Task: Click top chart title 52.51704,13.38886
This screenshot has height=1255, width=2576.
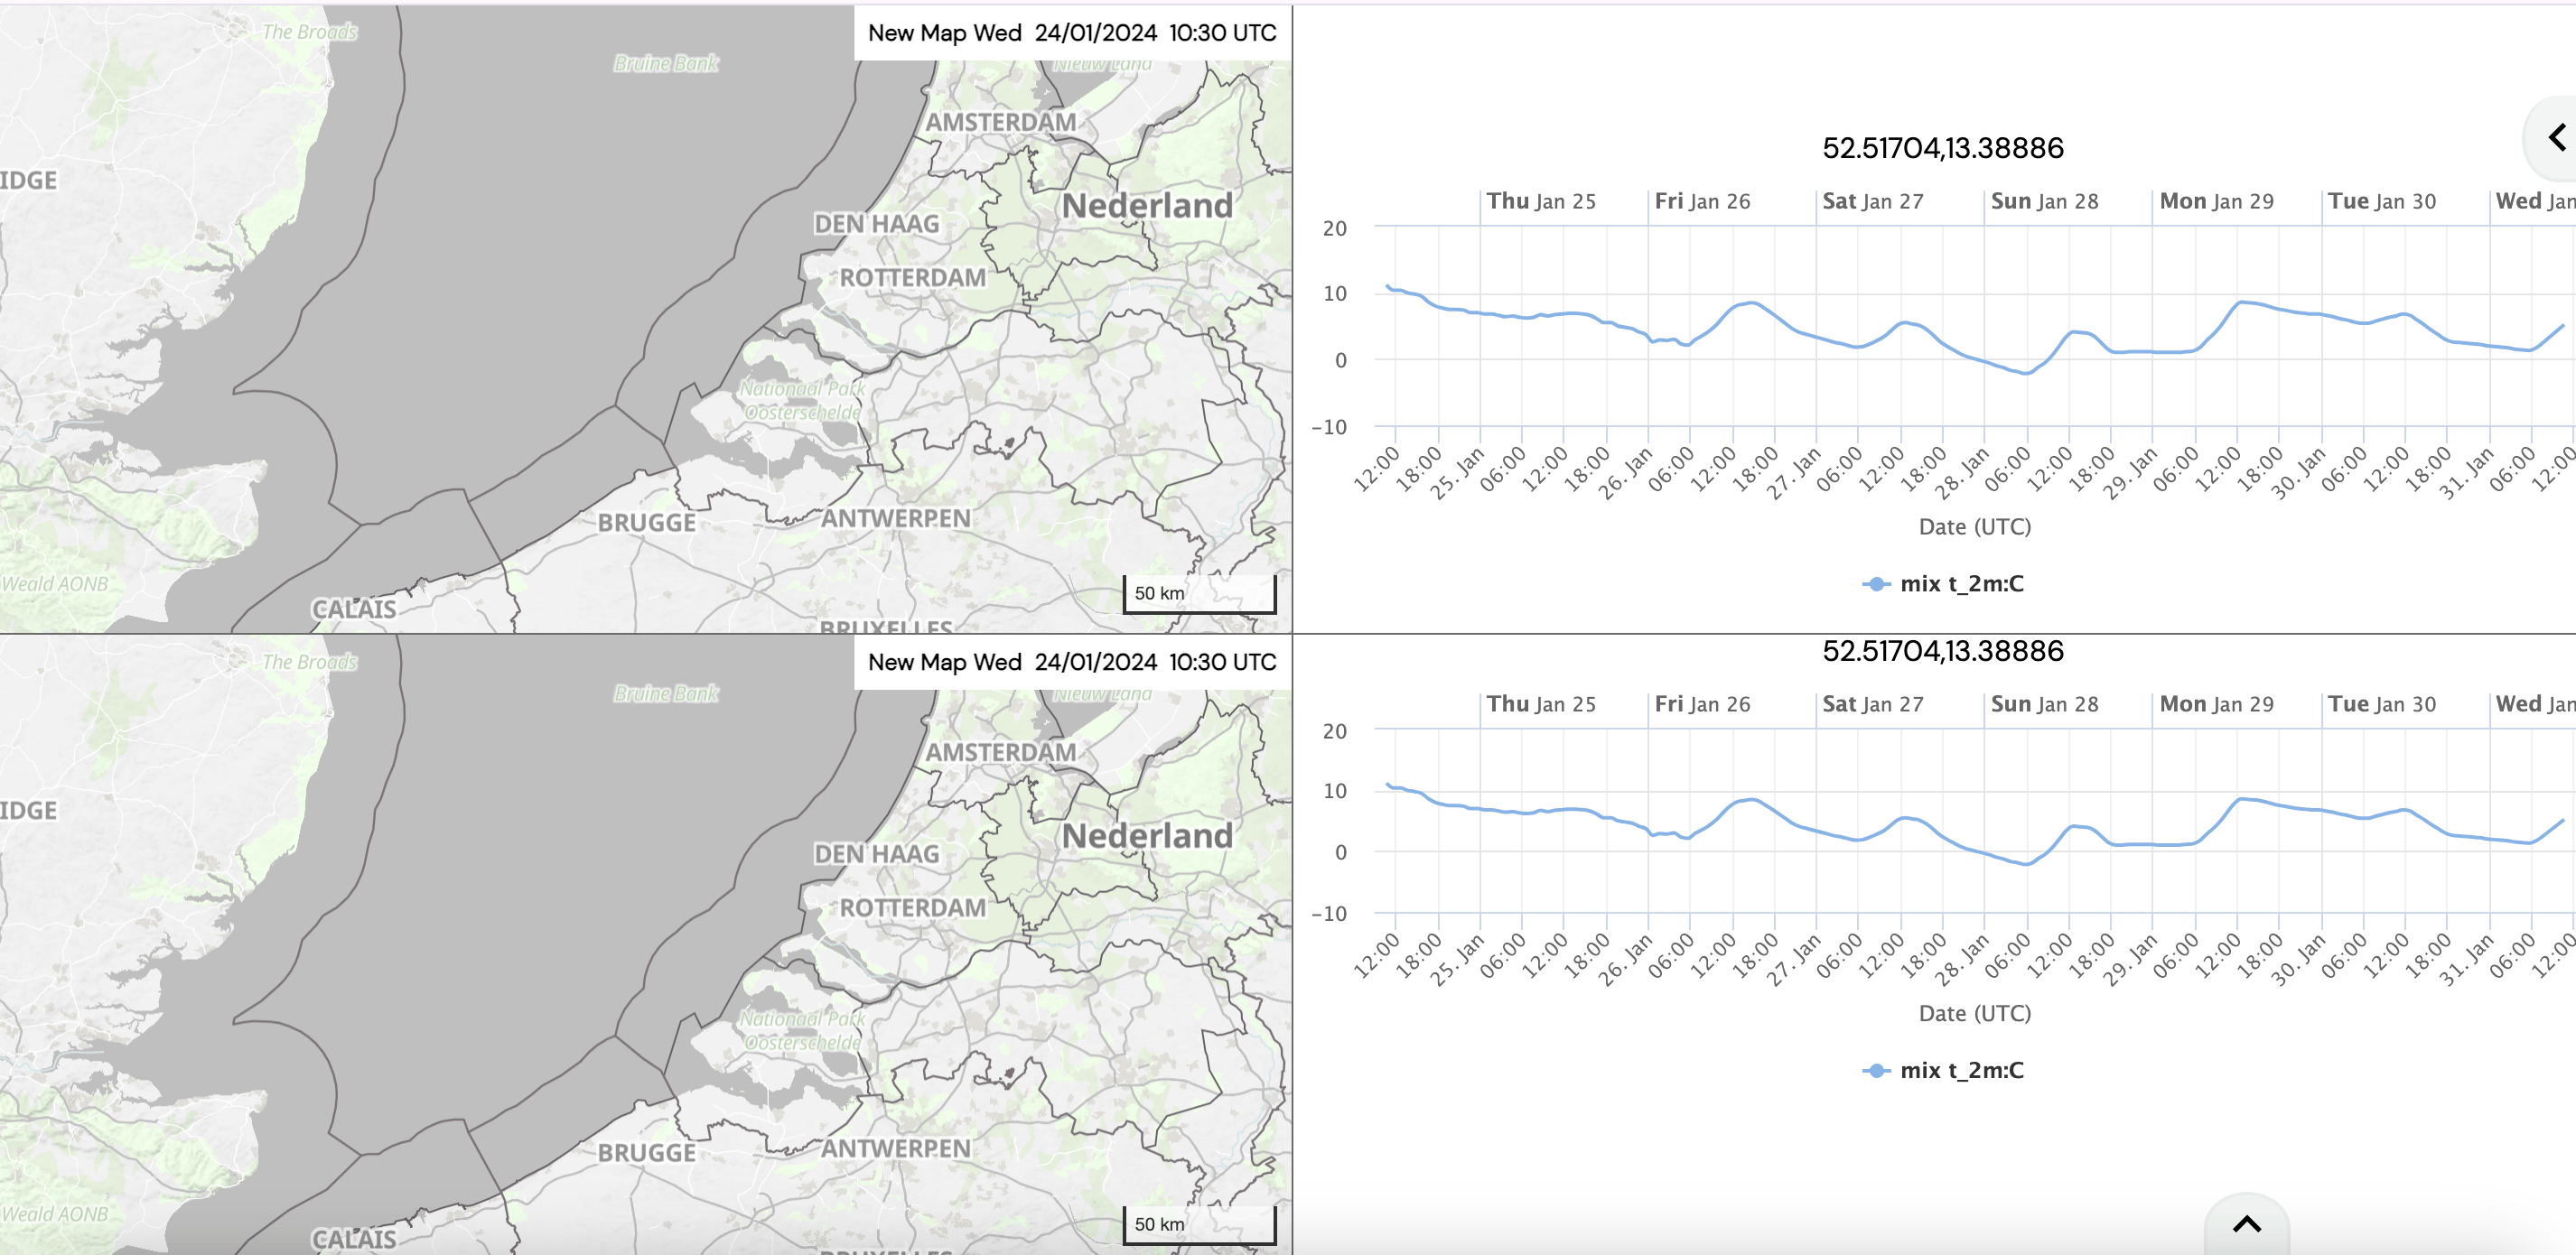Action: pos(1942,148)
